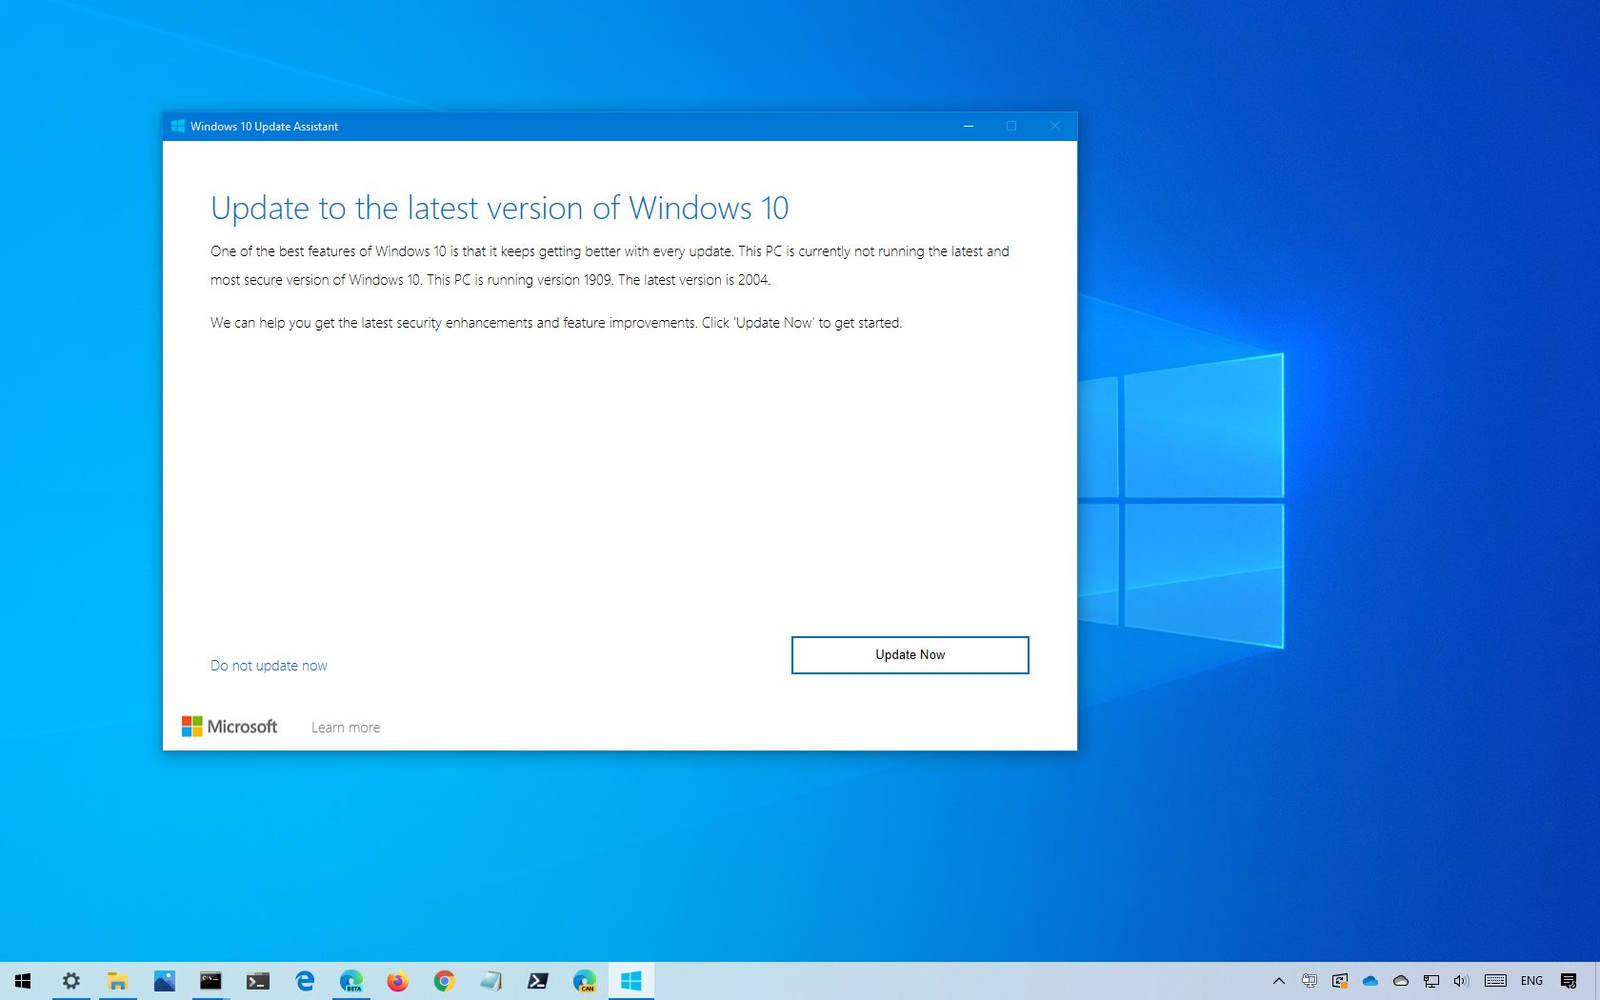This screenshot has height=1000, width=1600.
Task: Open the Start menu
Action: click(x=21, y=981)
